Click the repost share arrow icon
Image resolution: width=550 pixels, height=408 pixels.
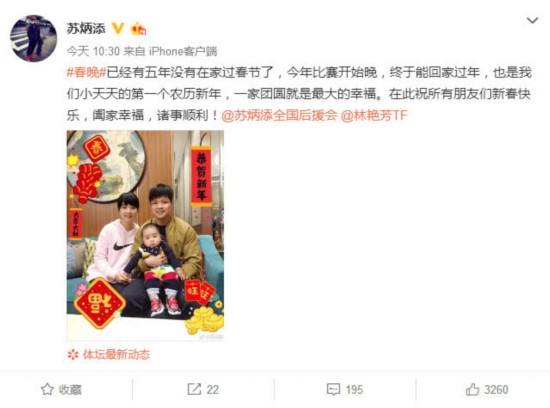[194, 389]
